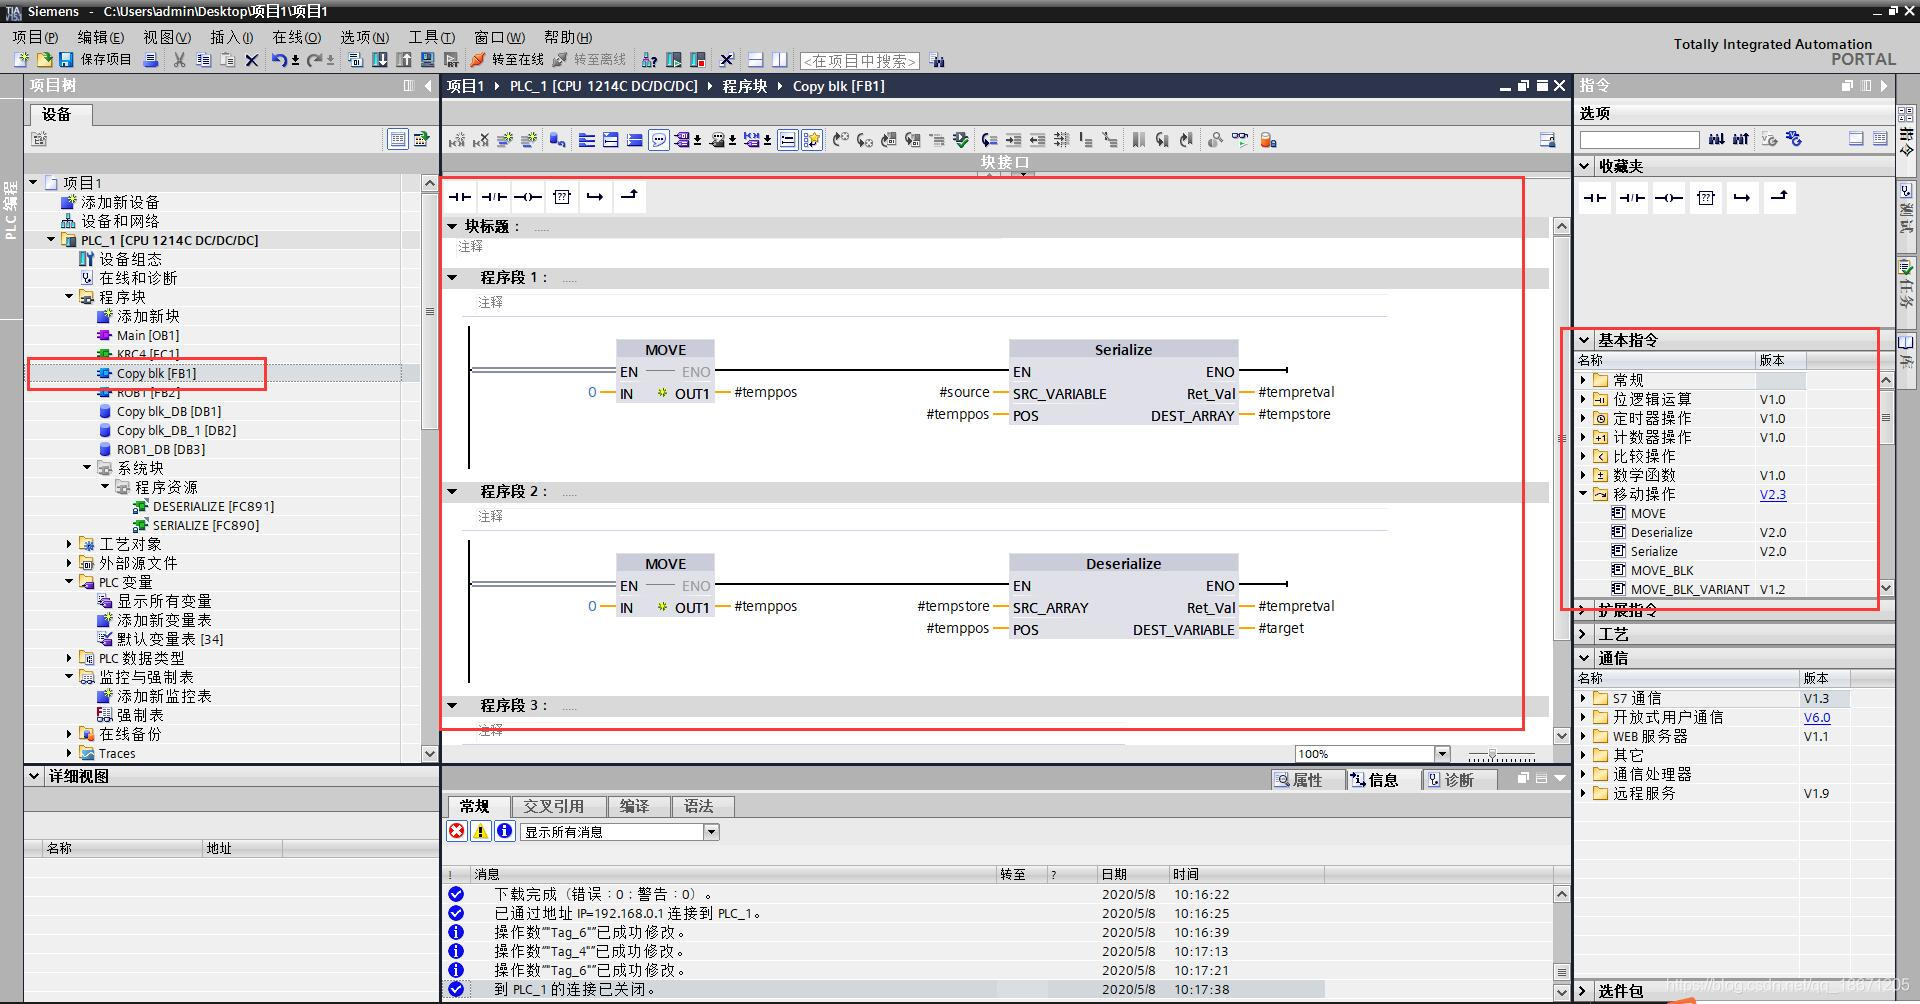Open the 在线(O) menu
1920x1004 pixels.
297,37
